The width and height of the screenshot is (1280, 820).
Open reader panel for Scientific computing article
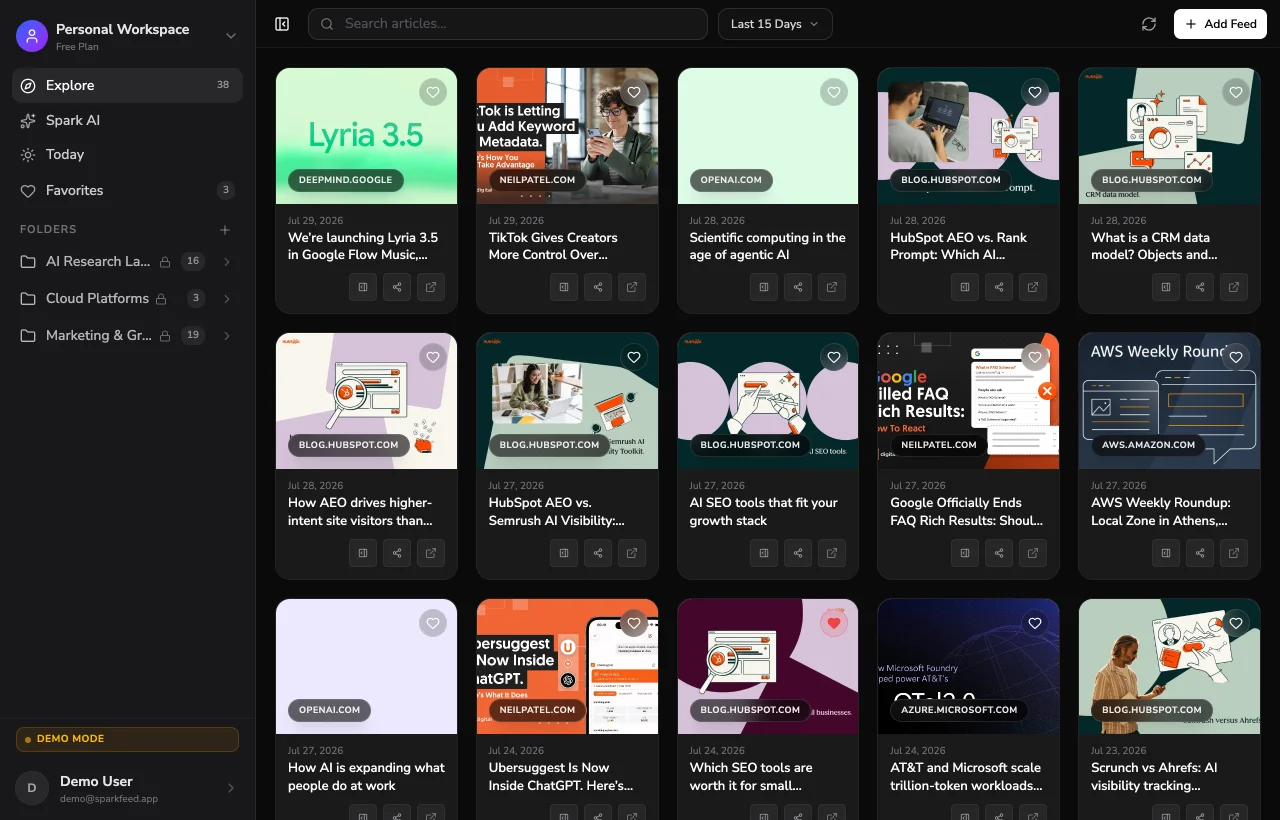764,287
